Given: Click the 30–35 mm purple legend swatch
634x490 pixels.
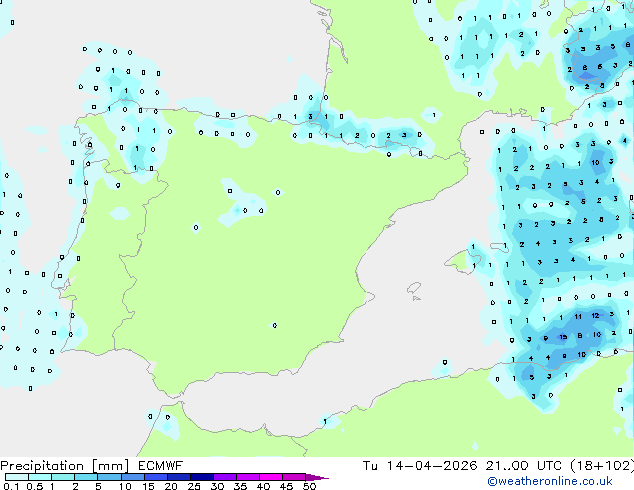Looking at the screenshot, I should [224, 477].
